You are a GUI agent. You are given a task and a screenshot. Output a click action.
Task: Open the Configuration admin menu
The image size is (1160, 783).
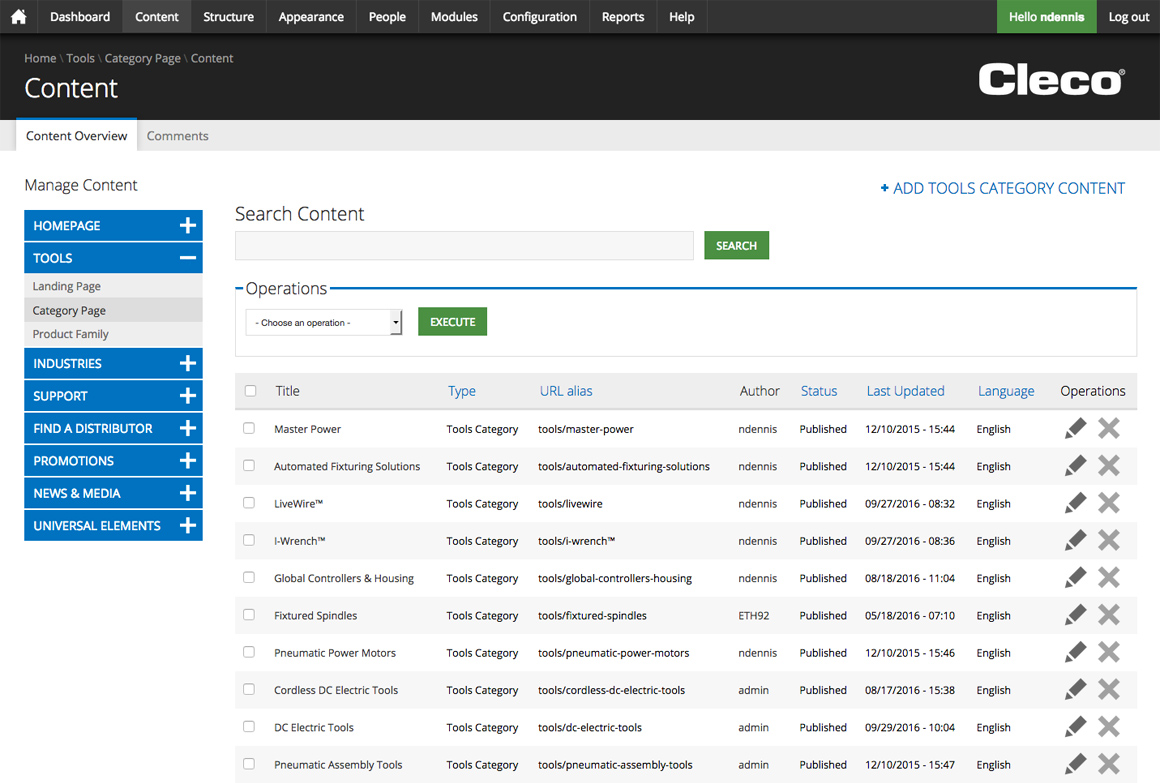pos(539,16)
